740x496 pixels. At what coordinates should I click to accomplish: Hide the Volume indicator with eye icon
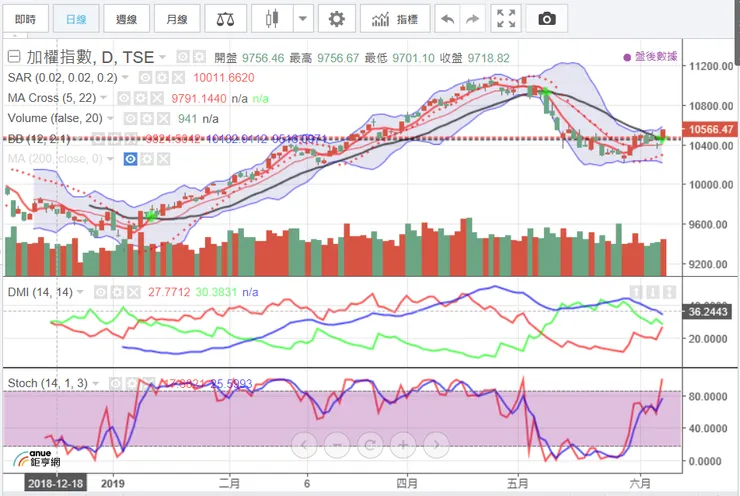tap(131, 118)
